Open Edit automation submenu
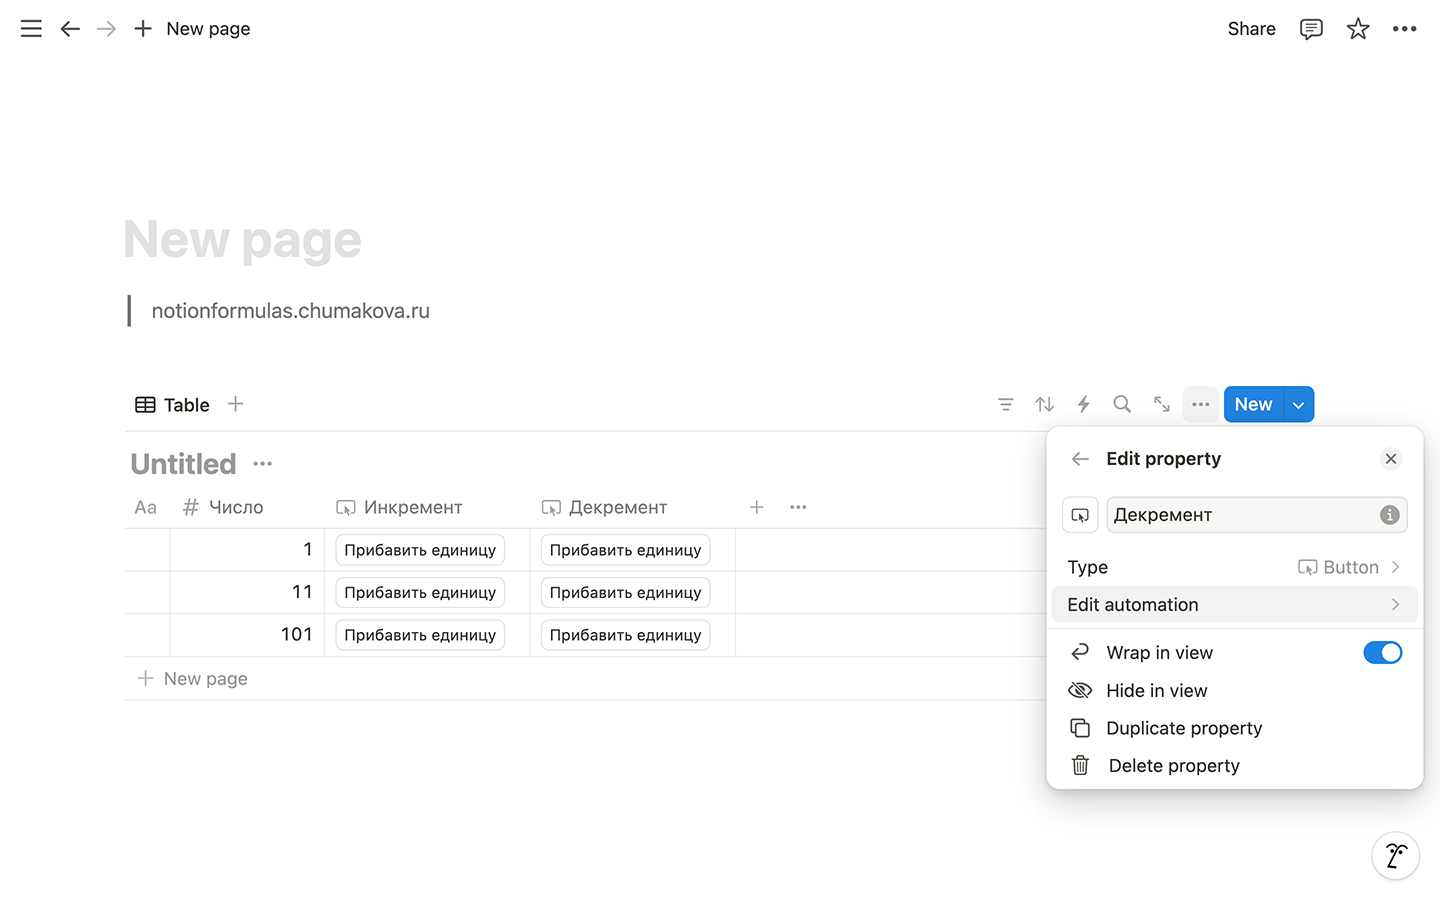 [1234, 605]
